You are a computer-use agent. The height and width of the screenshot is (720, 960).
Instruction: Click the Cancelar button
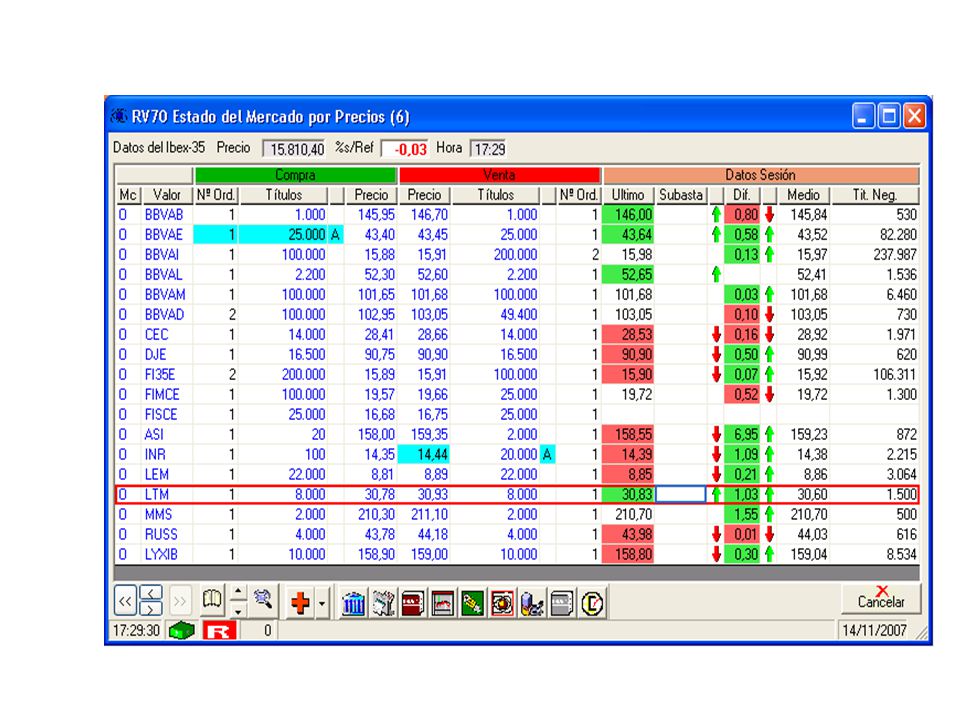(881, 598)
